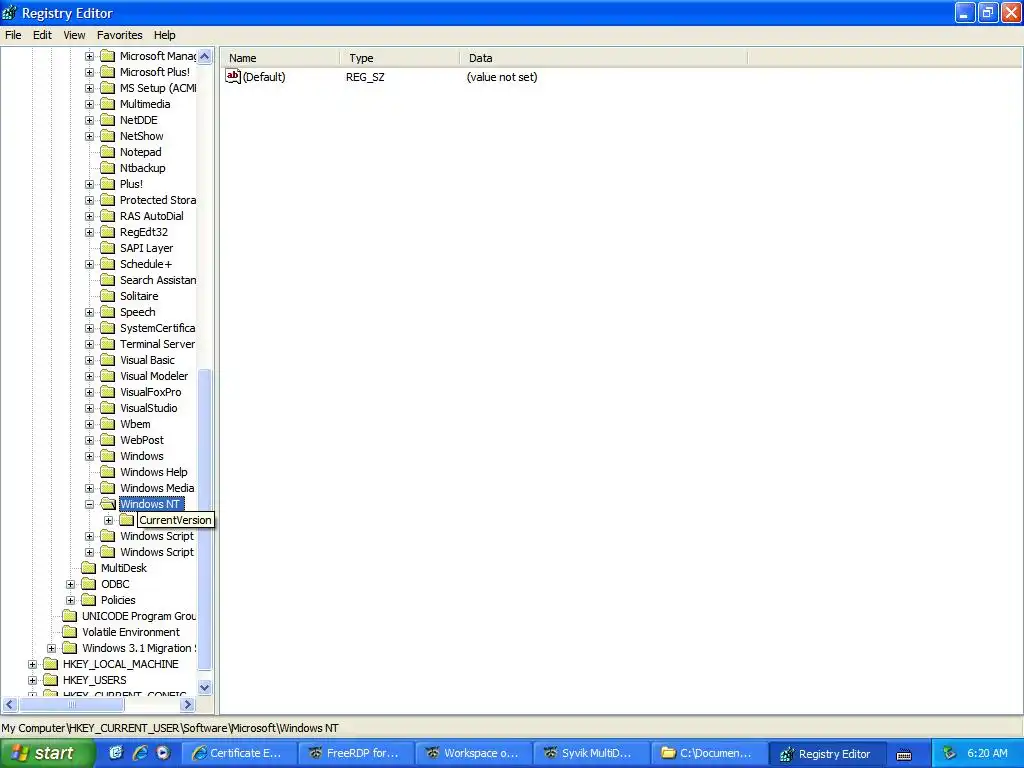The width and height of the screenshot is (1024, 768).
Task: Expand the Wbem key
Action: (x=89, y=424)
